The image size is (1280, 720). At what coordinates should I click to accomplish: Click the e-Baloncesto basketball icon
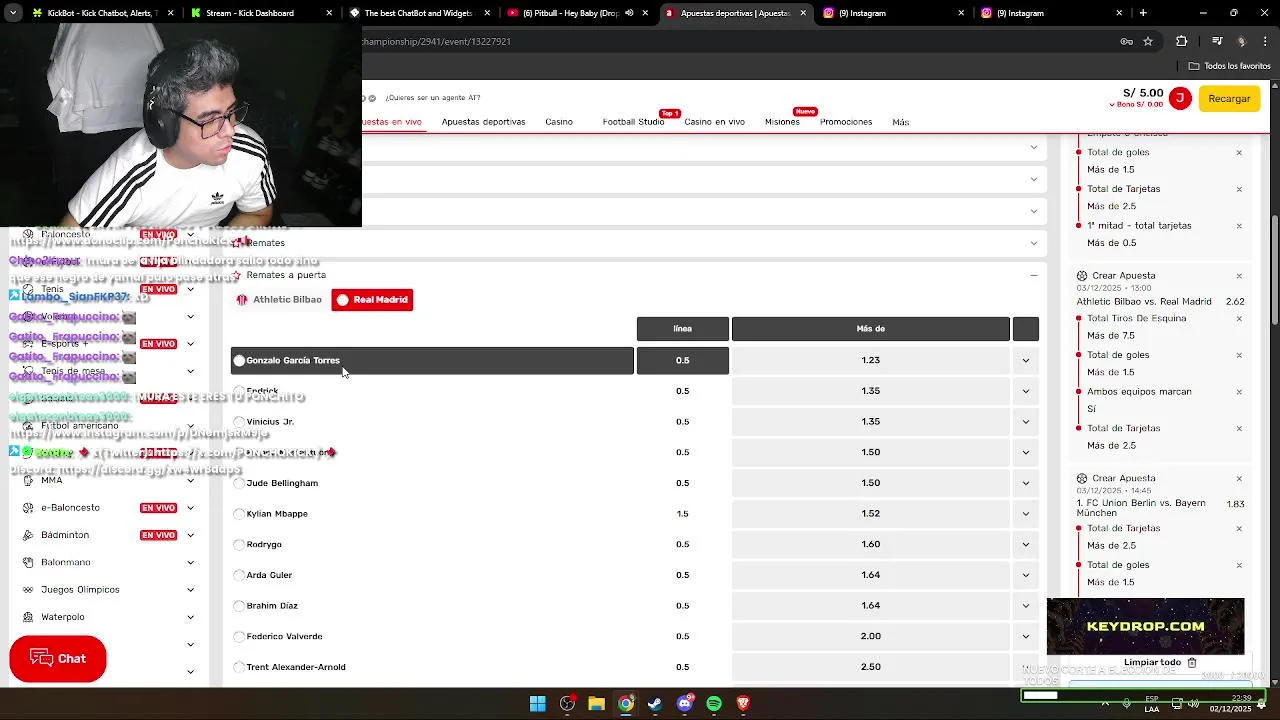[x=28, y=508]
